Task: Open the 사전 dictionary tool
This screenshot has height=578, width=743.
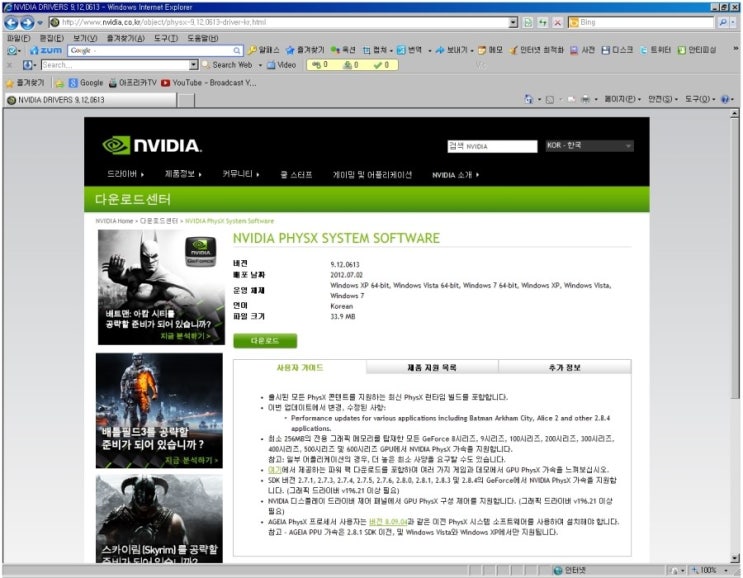Action: tap(582, 50)
